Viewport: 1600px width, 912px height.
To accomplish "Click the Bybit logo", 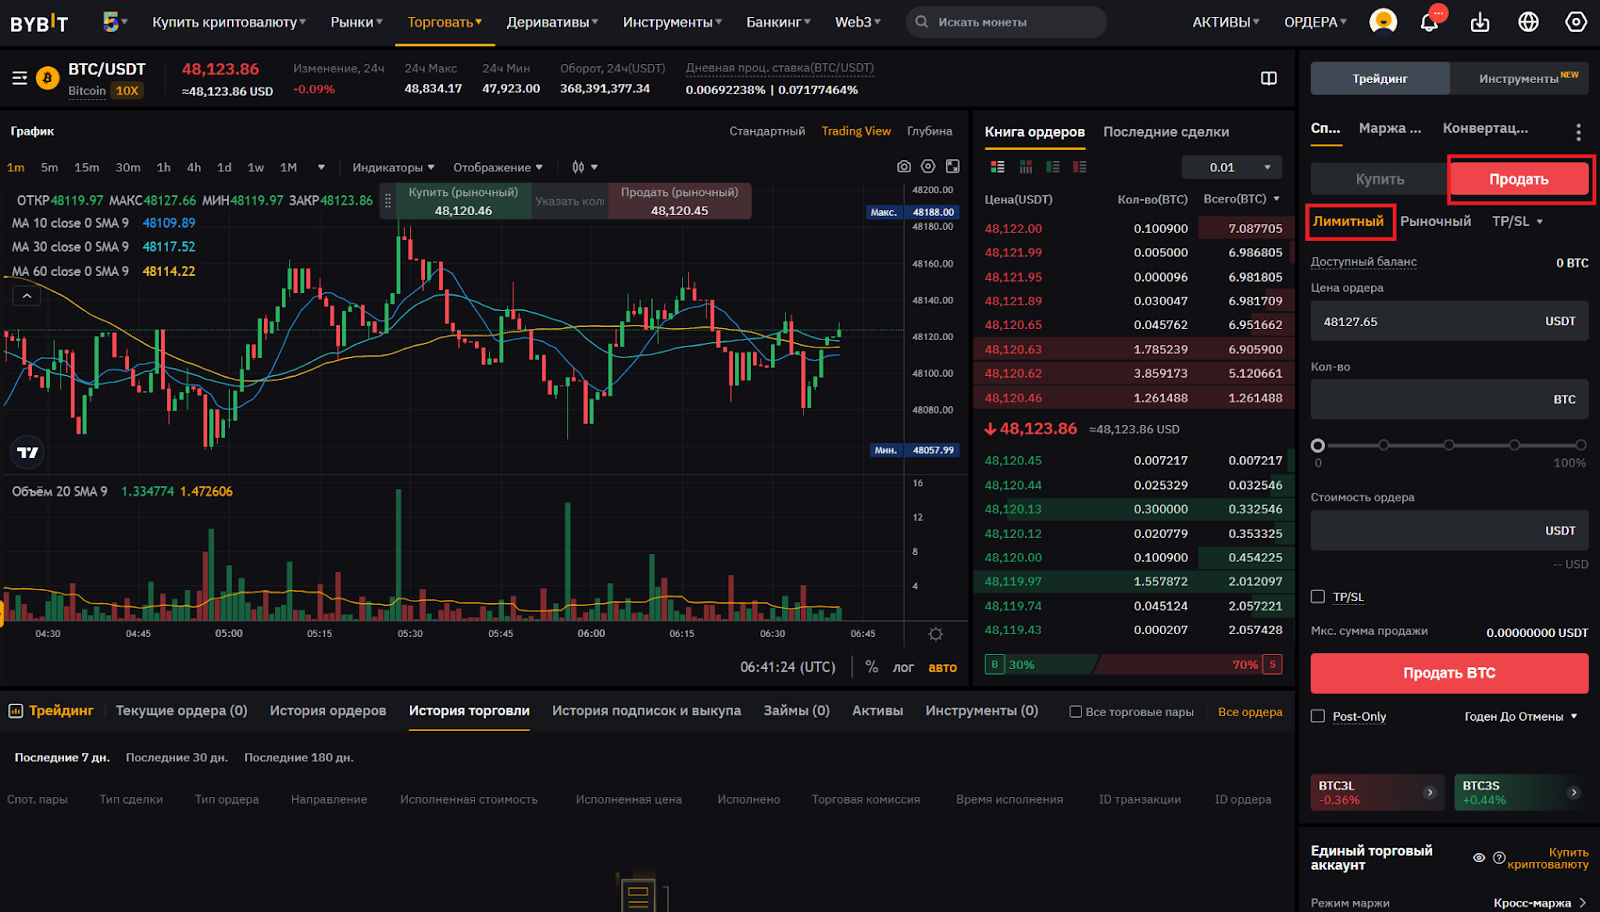I will (x=39, y=22).
